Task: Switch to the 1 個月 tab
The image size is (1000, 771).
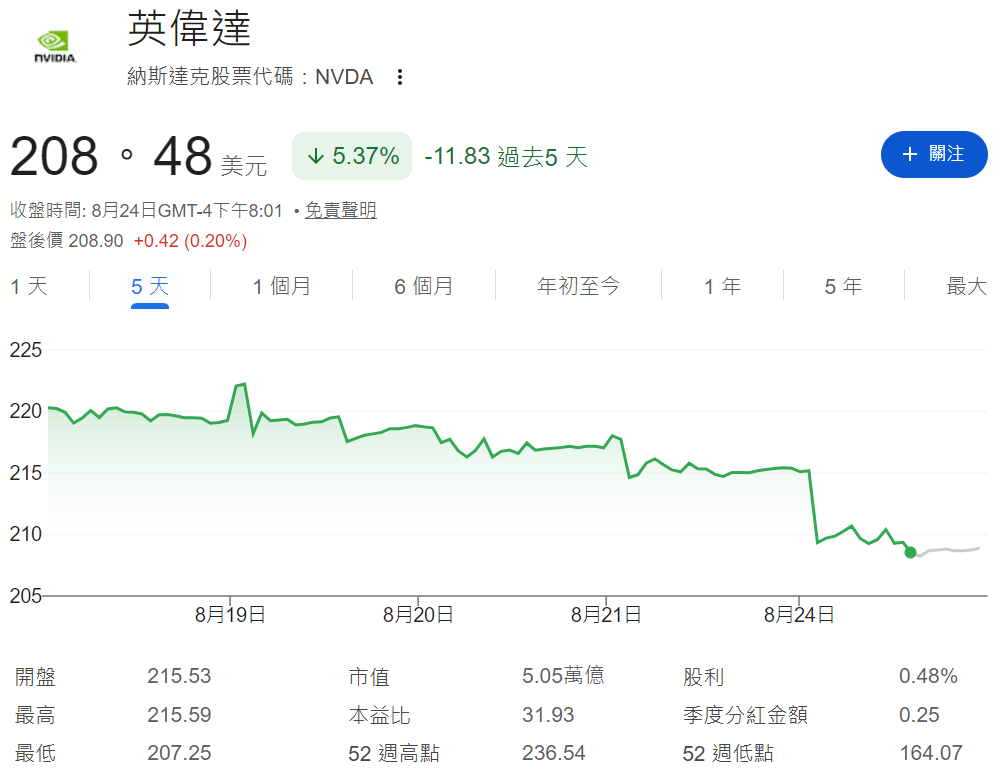Action: 281,286
